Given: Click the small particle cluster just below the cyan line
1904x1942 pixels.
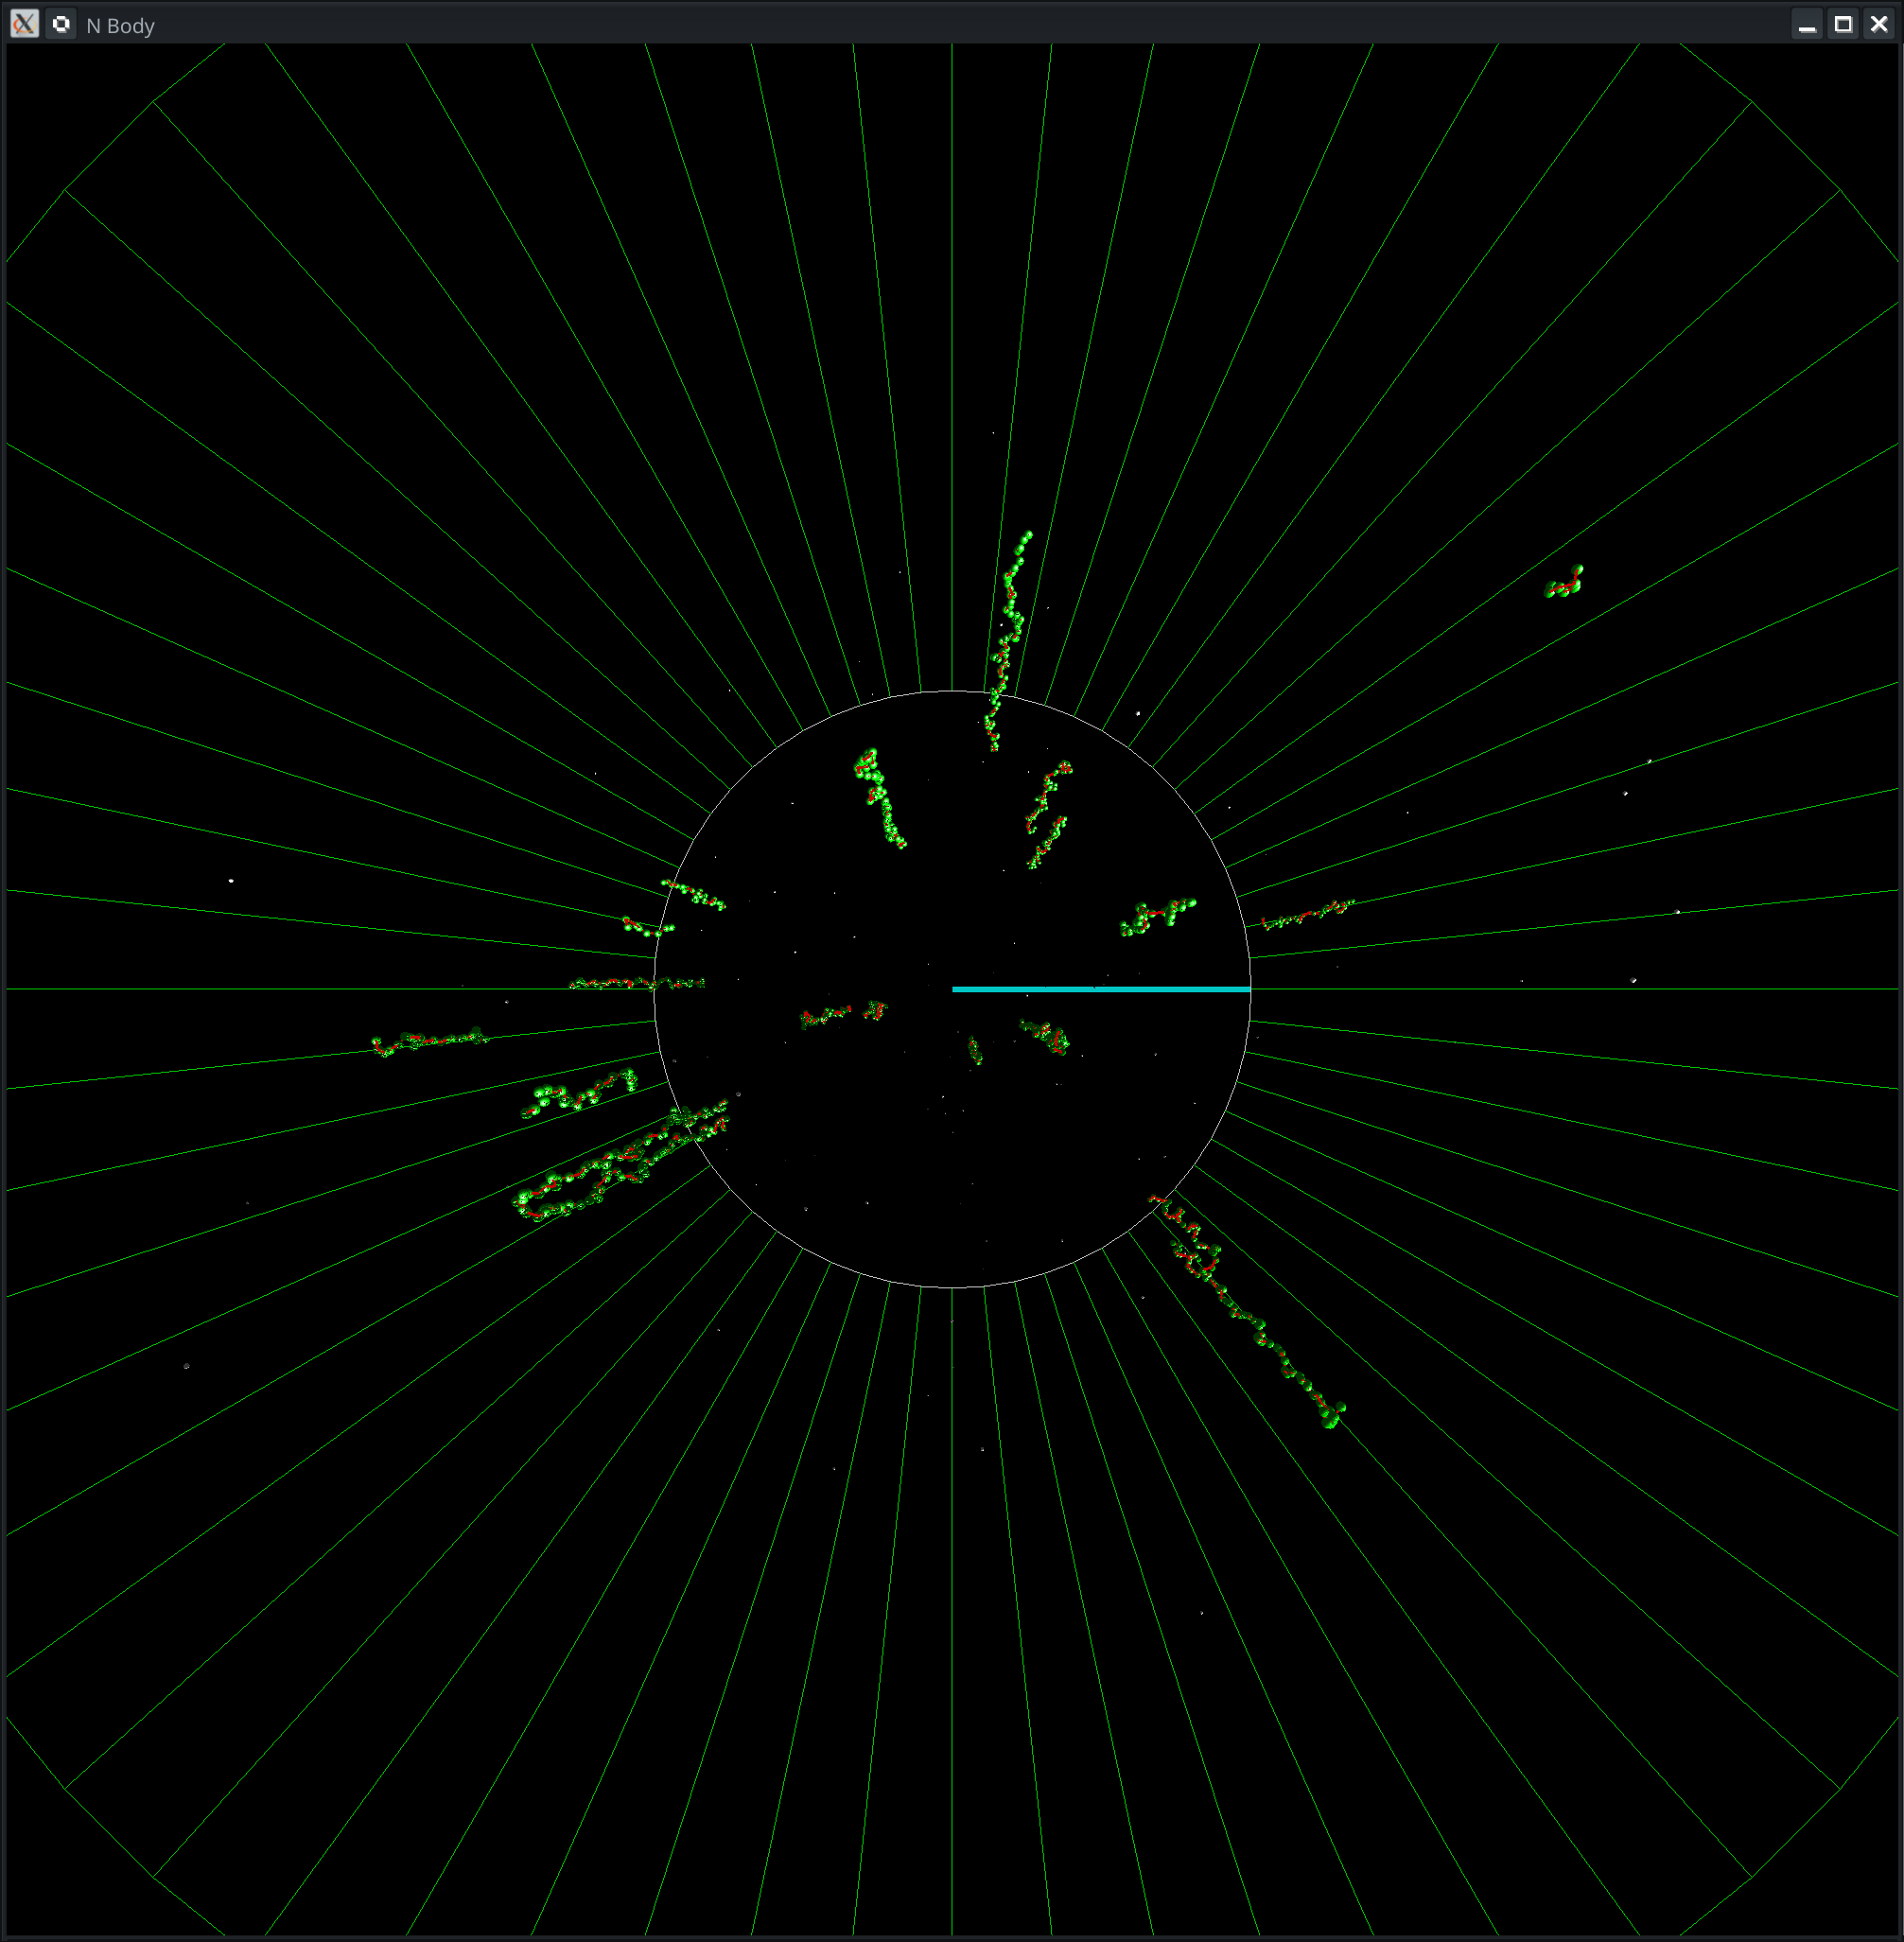Looking at the screenshot, I should pos(1047,1035).
